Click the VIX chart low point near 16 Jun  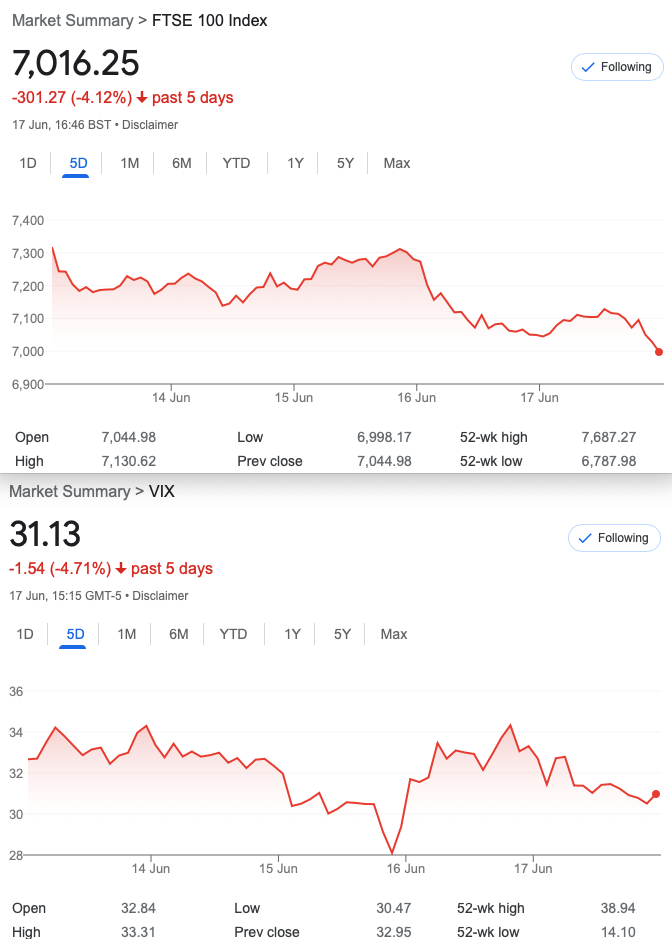(392, 853)
